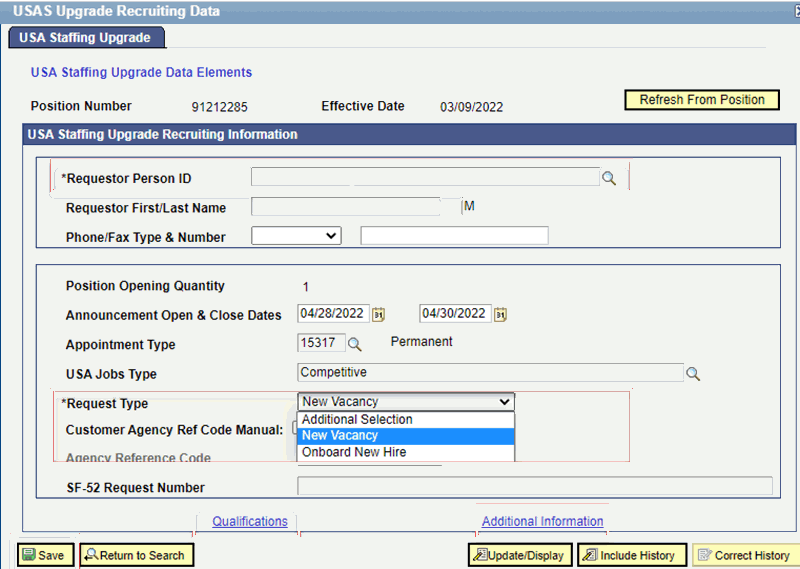Choose Onboard New Hire option

406,452
